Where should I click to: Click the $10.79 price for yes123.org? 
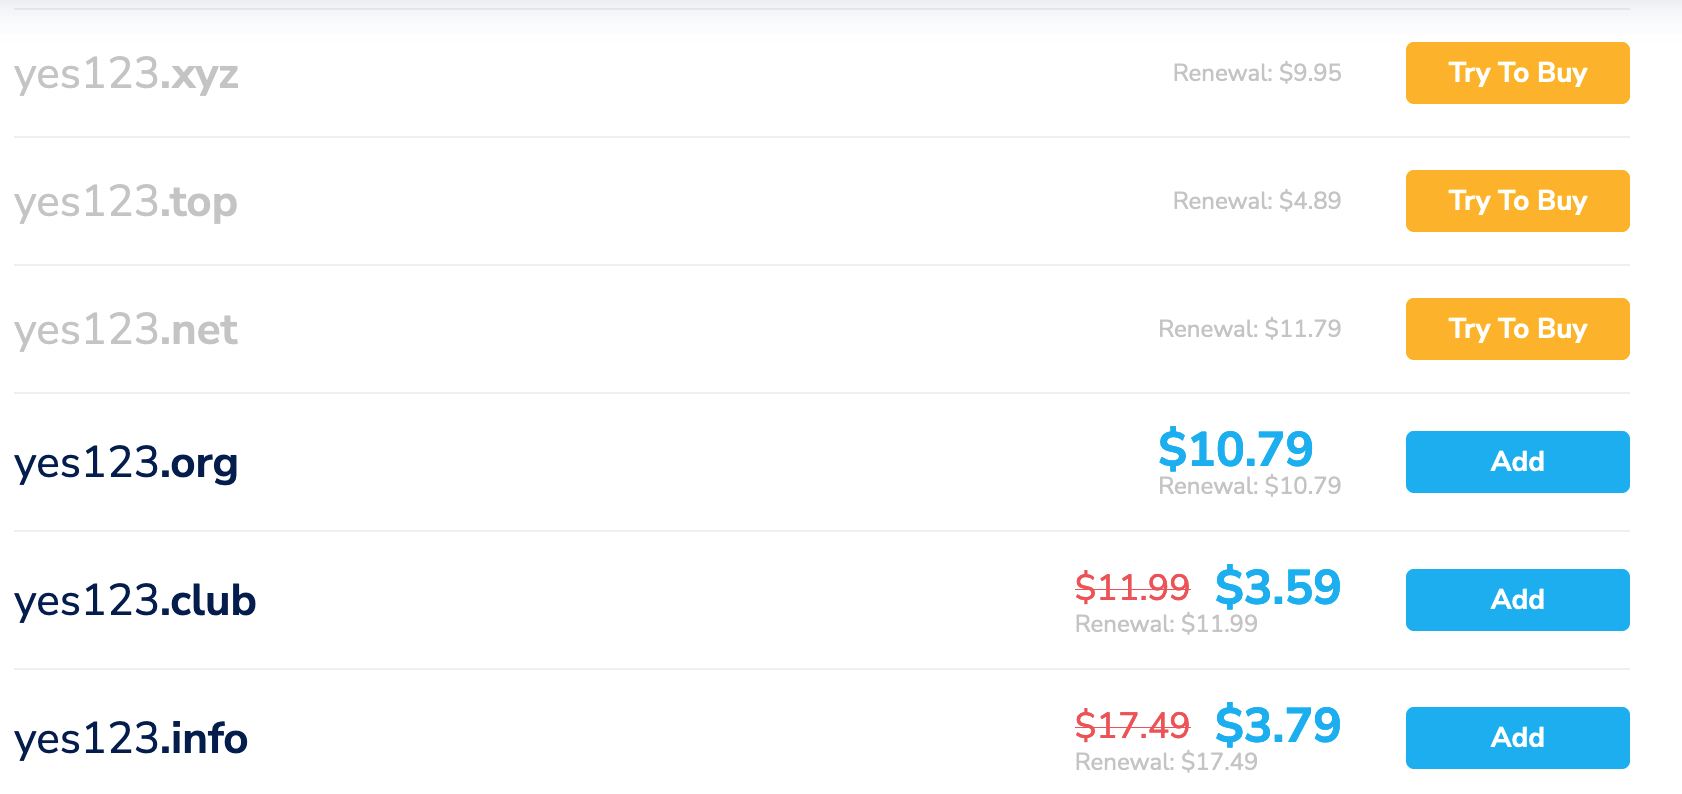pyautogui.click(x=1235, y=449)
